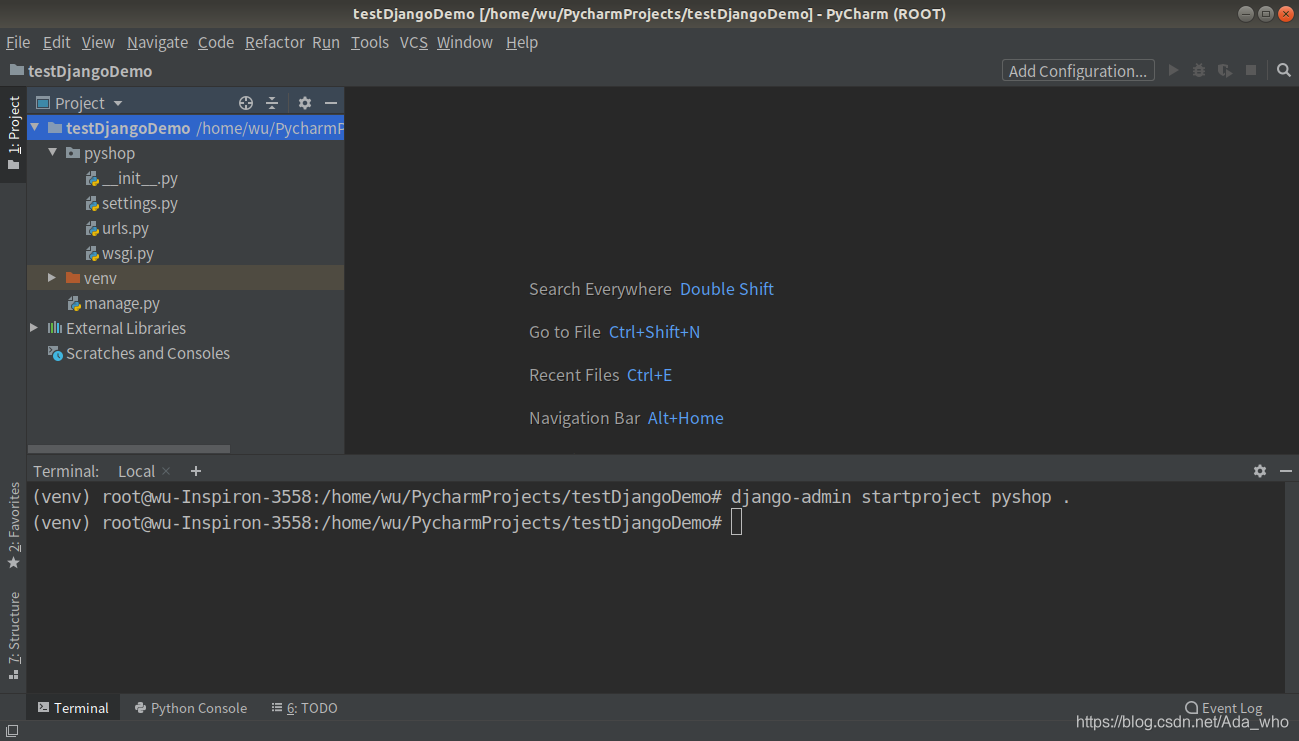
Task: Click the Locate/Scroll from Source crosshair icon
Action: point(246,103)
